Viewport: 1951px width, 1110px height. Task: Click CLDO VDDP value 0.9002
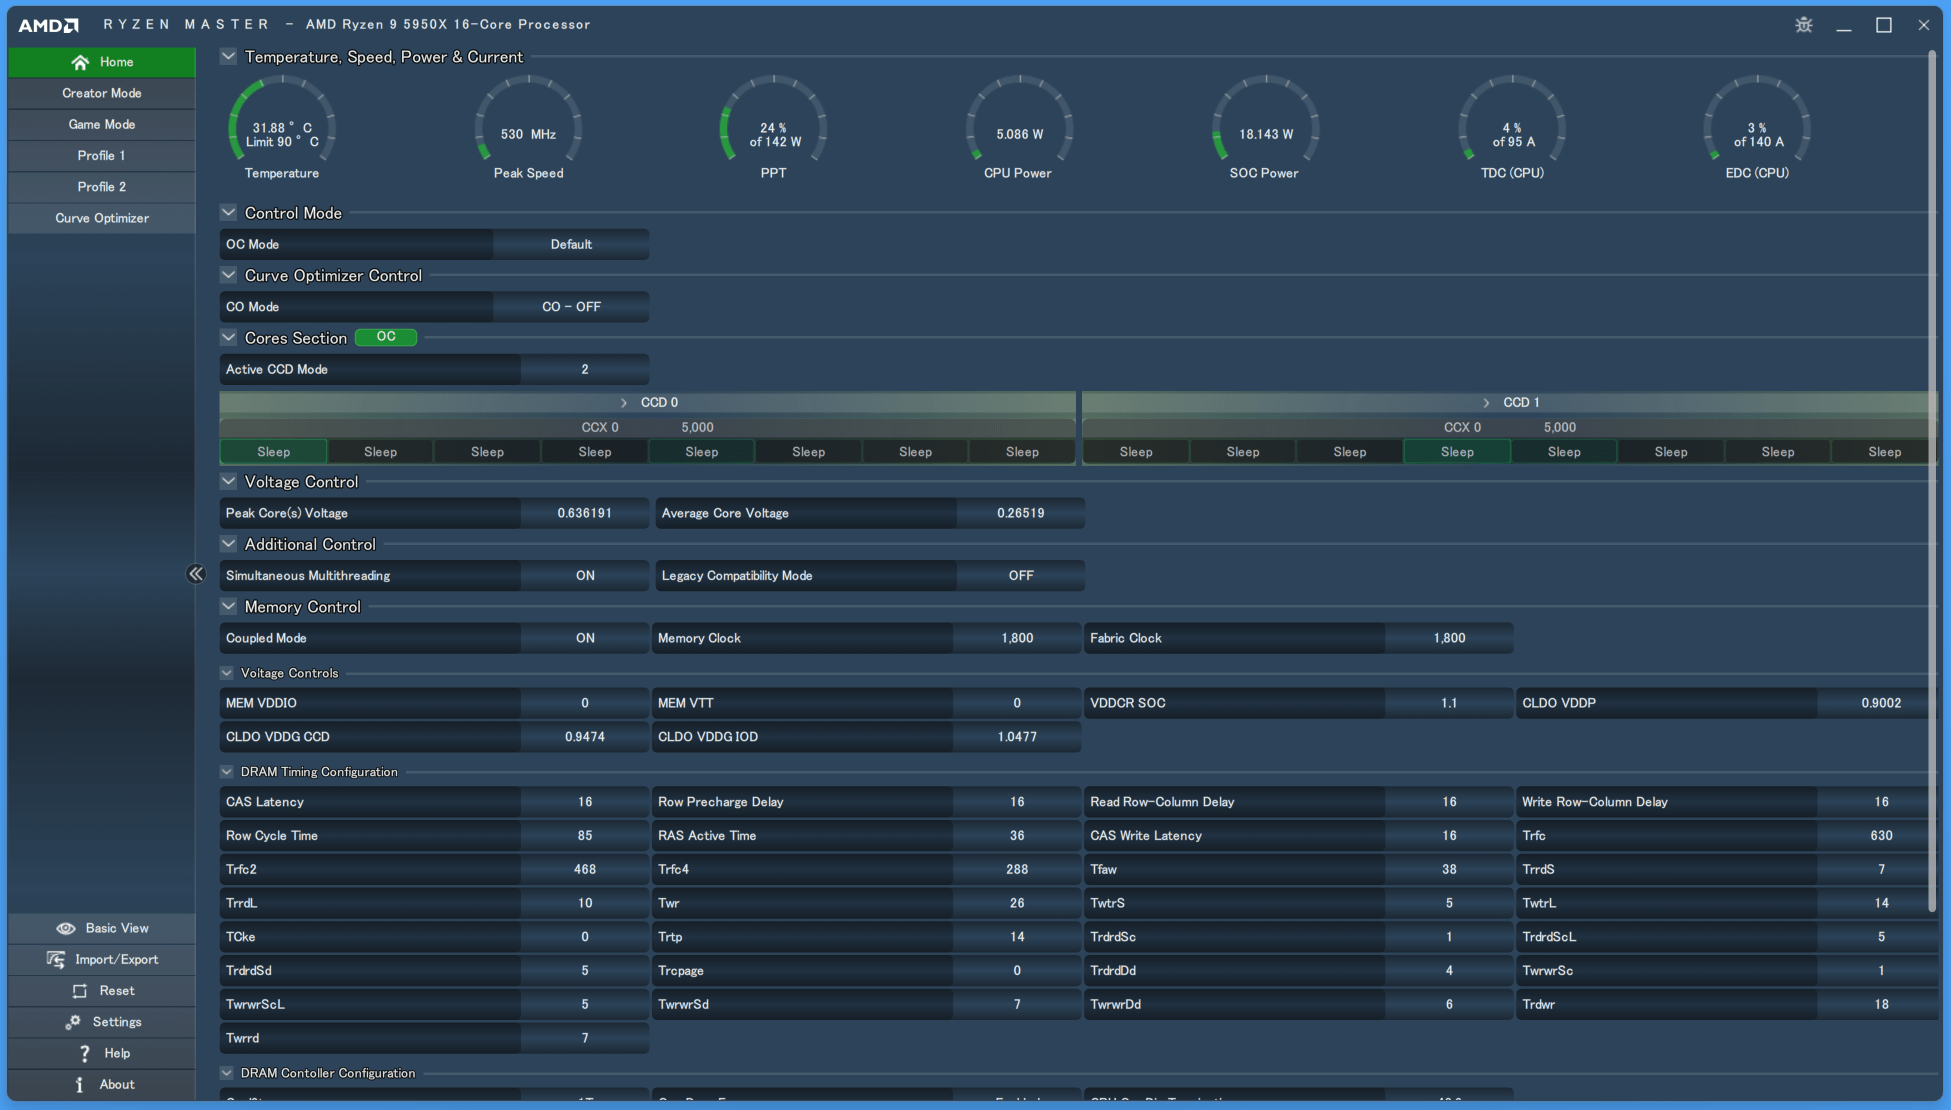coord(1881,703)
